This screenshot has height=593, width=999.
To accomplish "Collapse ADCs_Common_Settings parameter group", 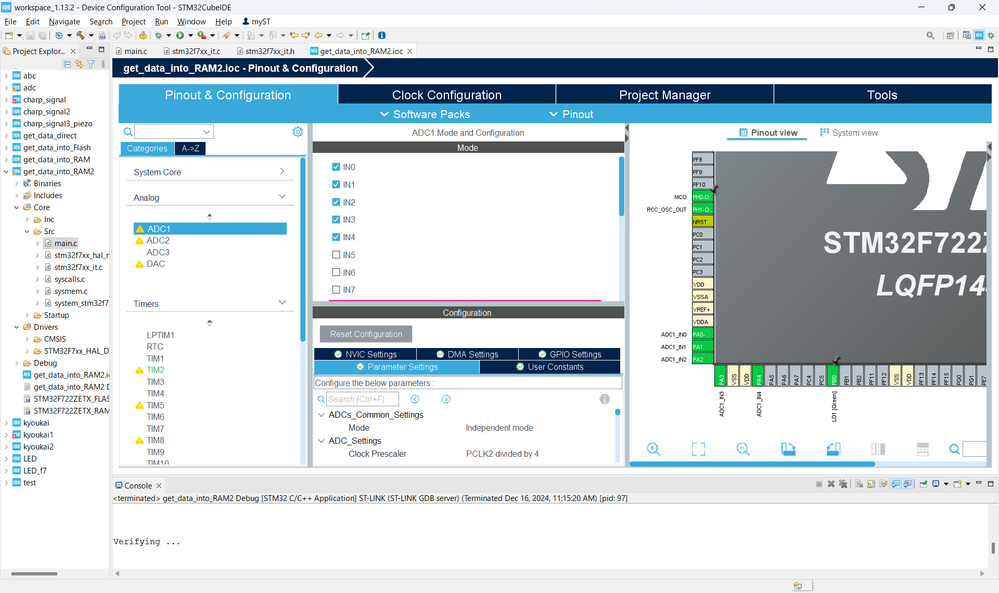I will coord(322,415).
